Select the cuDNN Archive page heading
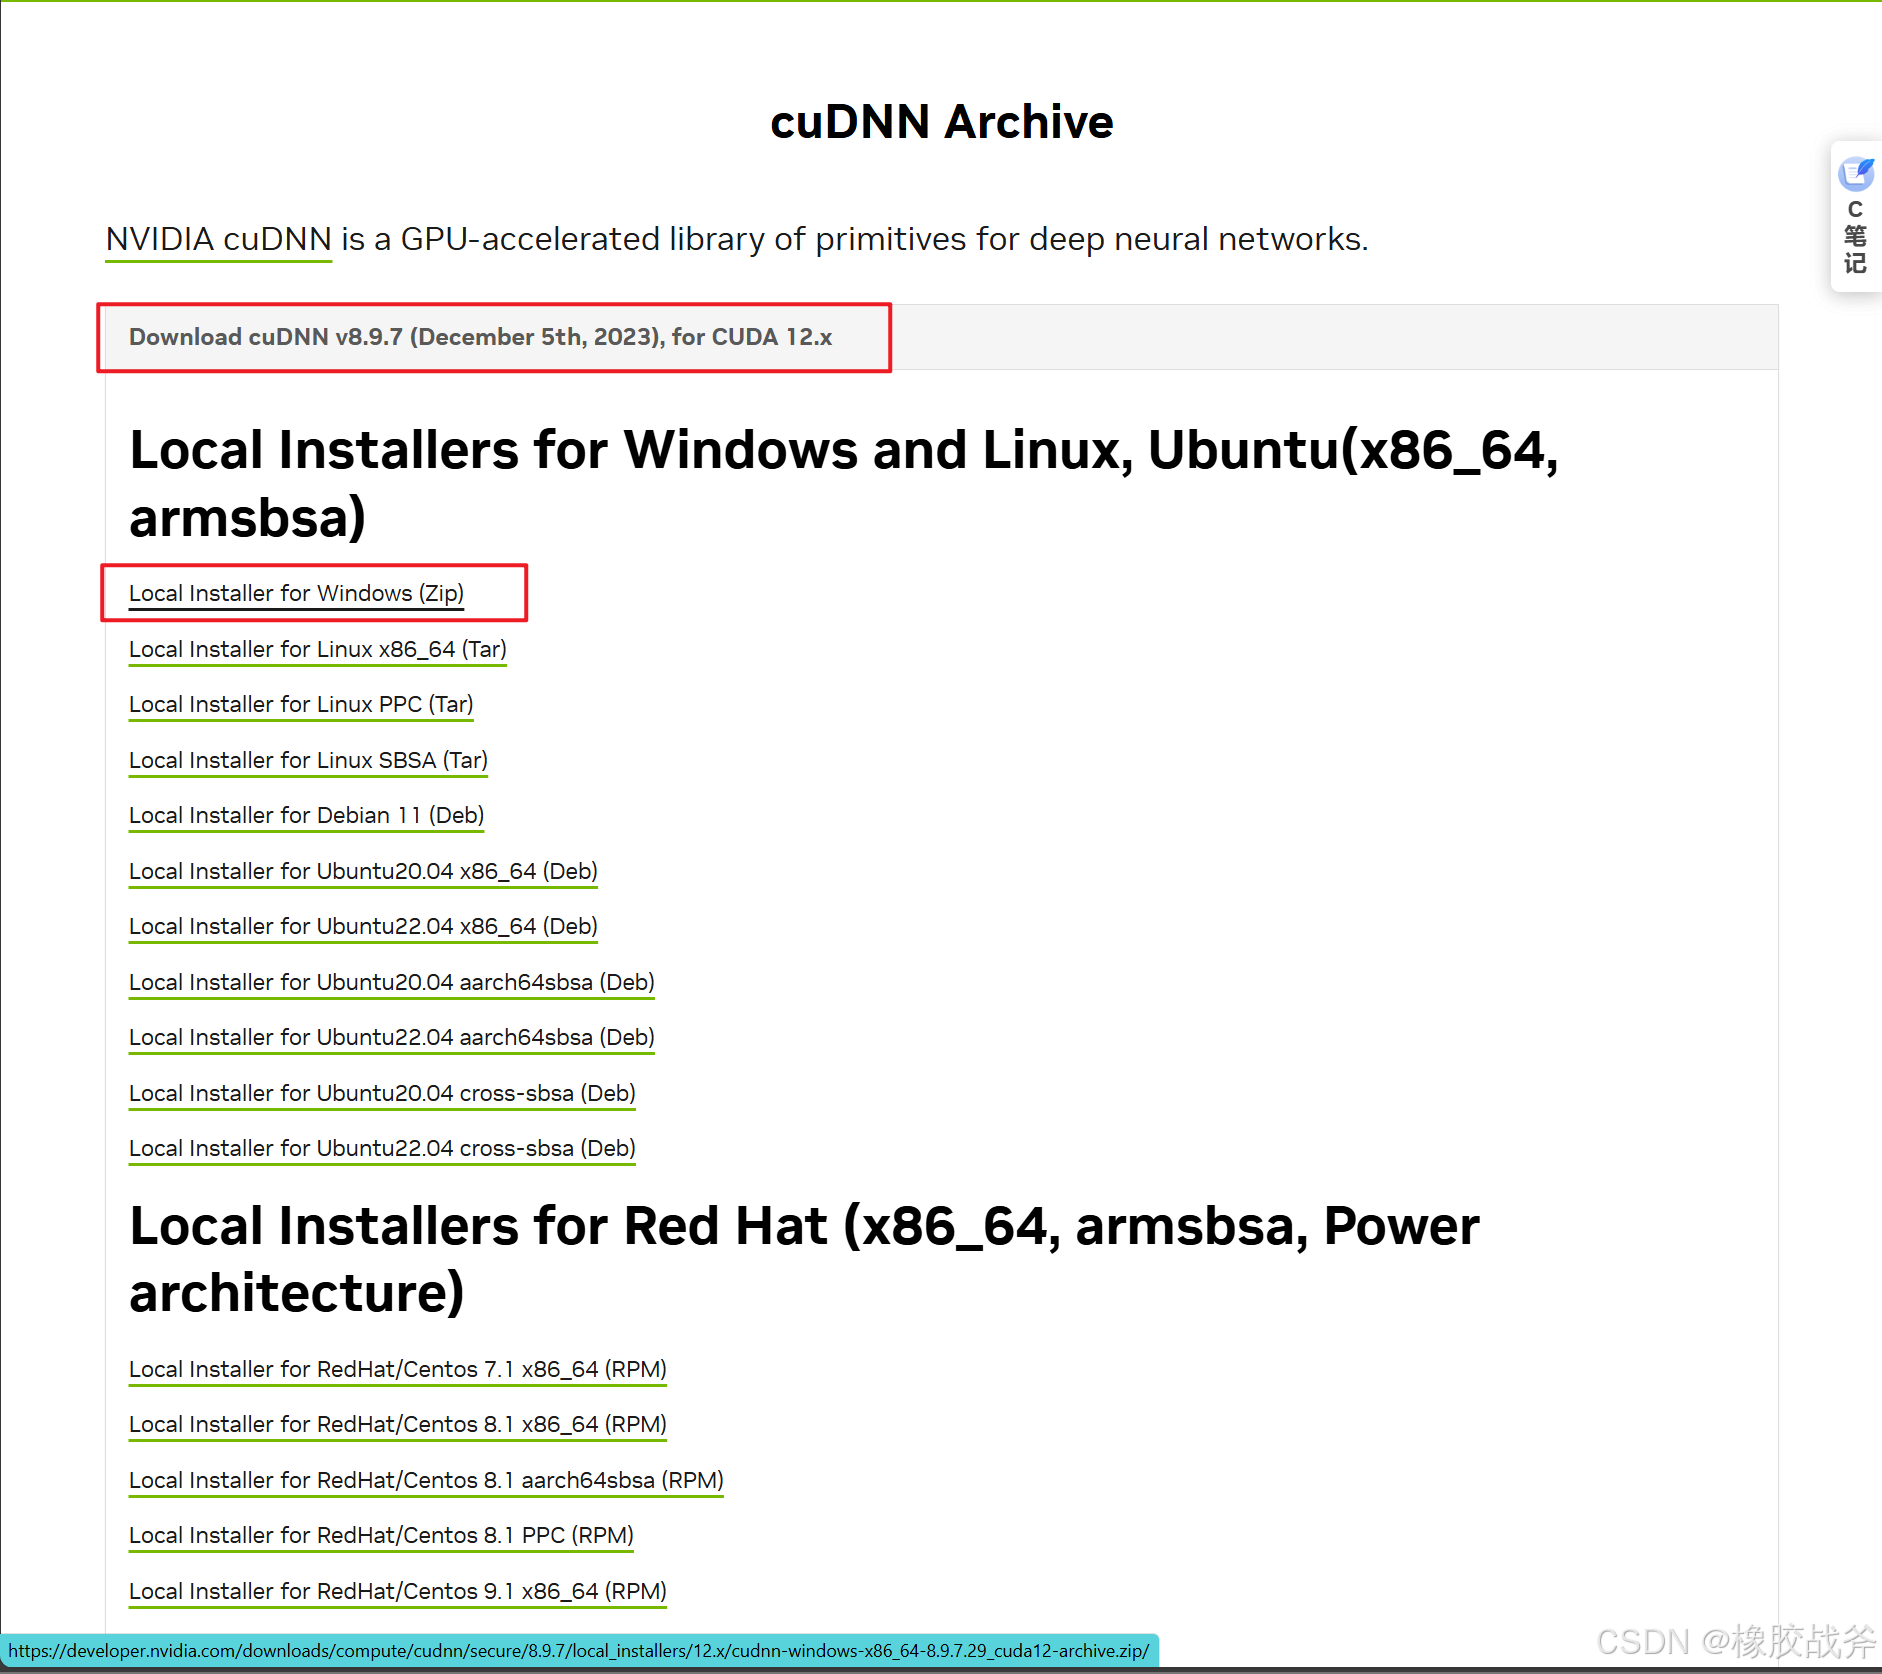This screenshot has height=1674, width=1882. pyautogui.click(x=941, y=122)
